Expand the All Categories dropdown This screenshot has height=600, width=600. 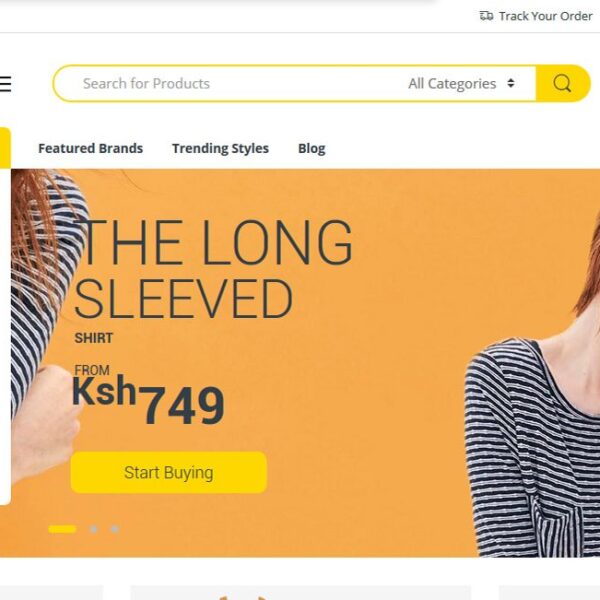coord(461,83)
